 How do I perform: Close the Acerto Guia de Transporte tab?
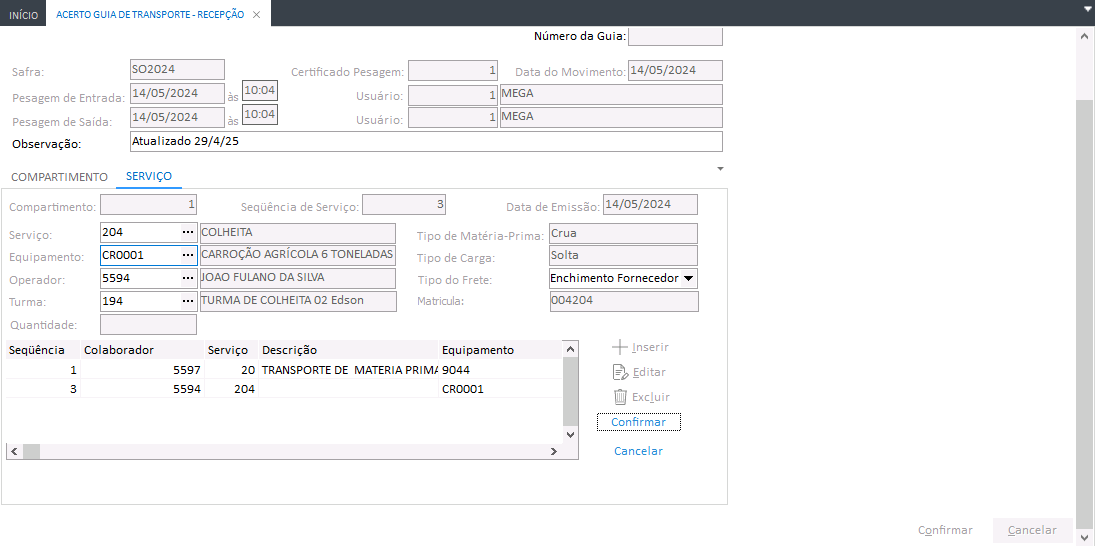coord(256,14)
